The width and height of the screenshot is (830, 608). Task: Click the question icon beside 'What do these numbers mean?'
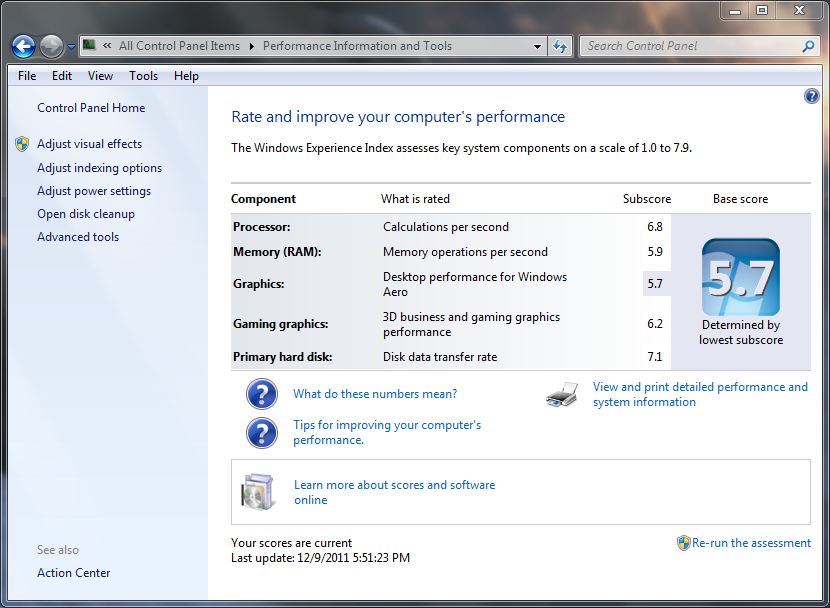tap(261, 394)
